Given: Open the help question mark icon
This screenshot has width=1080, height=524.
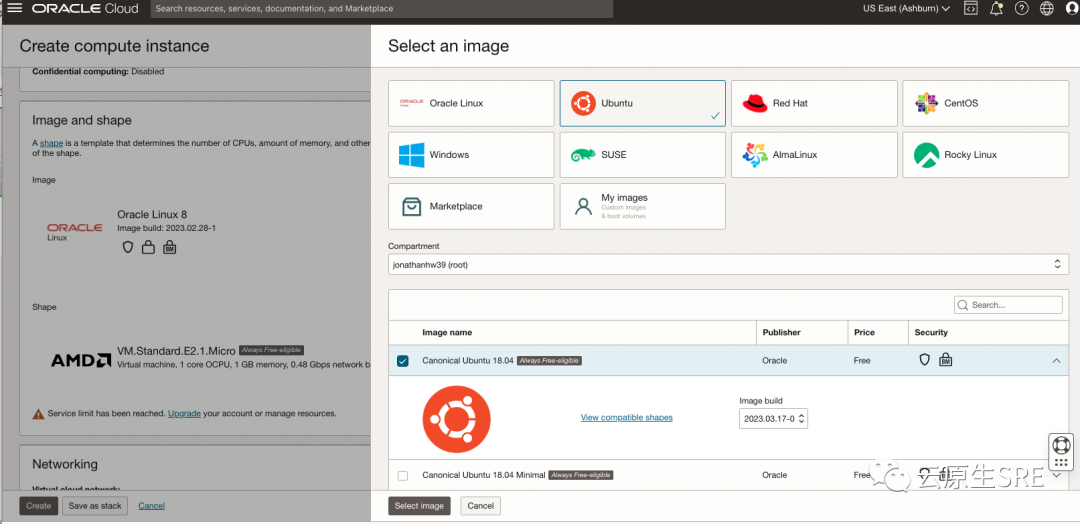Looking at the screenshot, I should 1021,8.
